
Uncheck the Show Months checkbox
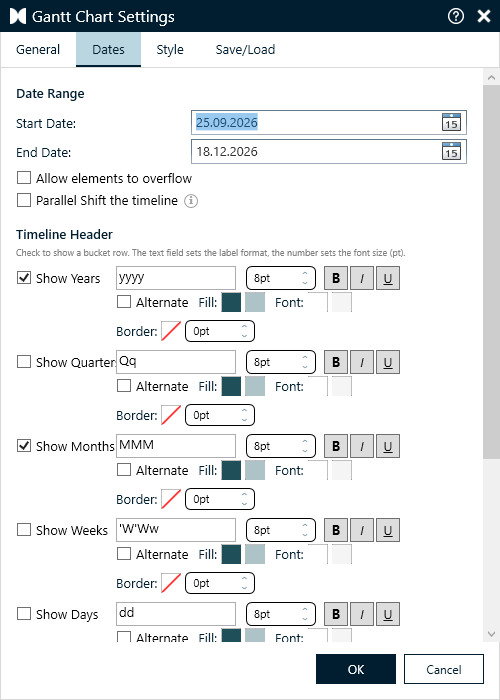[x=24, y=446]
